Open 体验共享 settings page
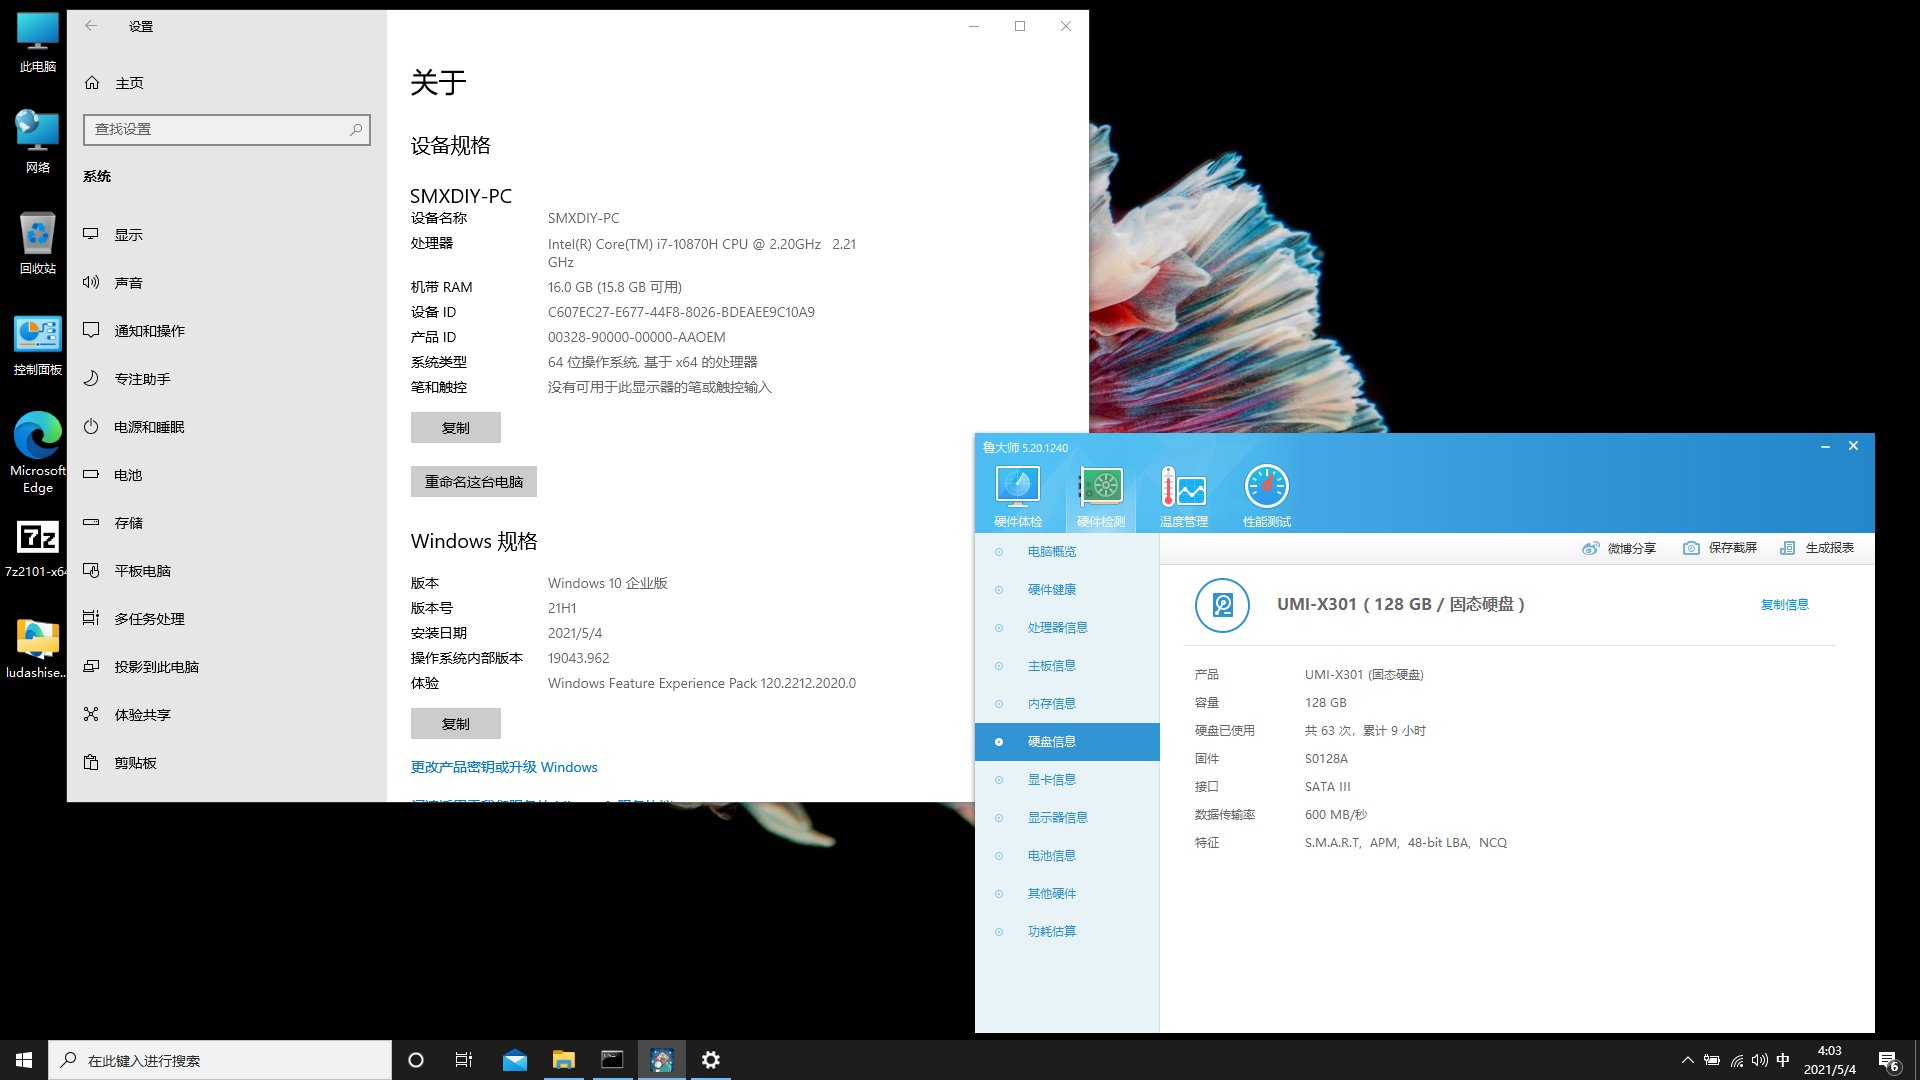 click(x=227, y=715)
